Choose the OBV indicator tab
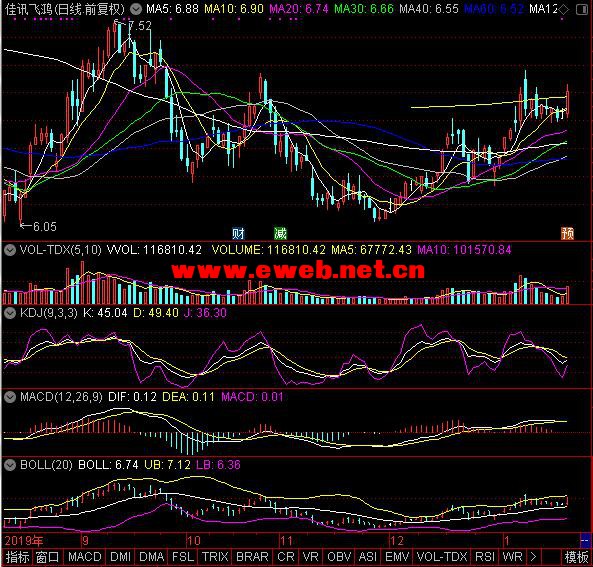The height and width of the screenshot is (567, 593). pyautogui.click(x=339, y=557)
